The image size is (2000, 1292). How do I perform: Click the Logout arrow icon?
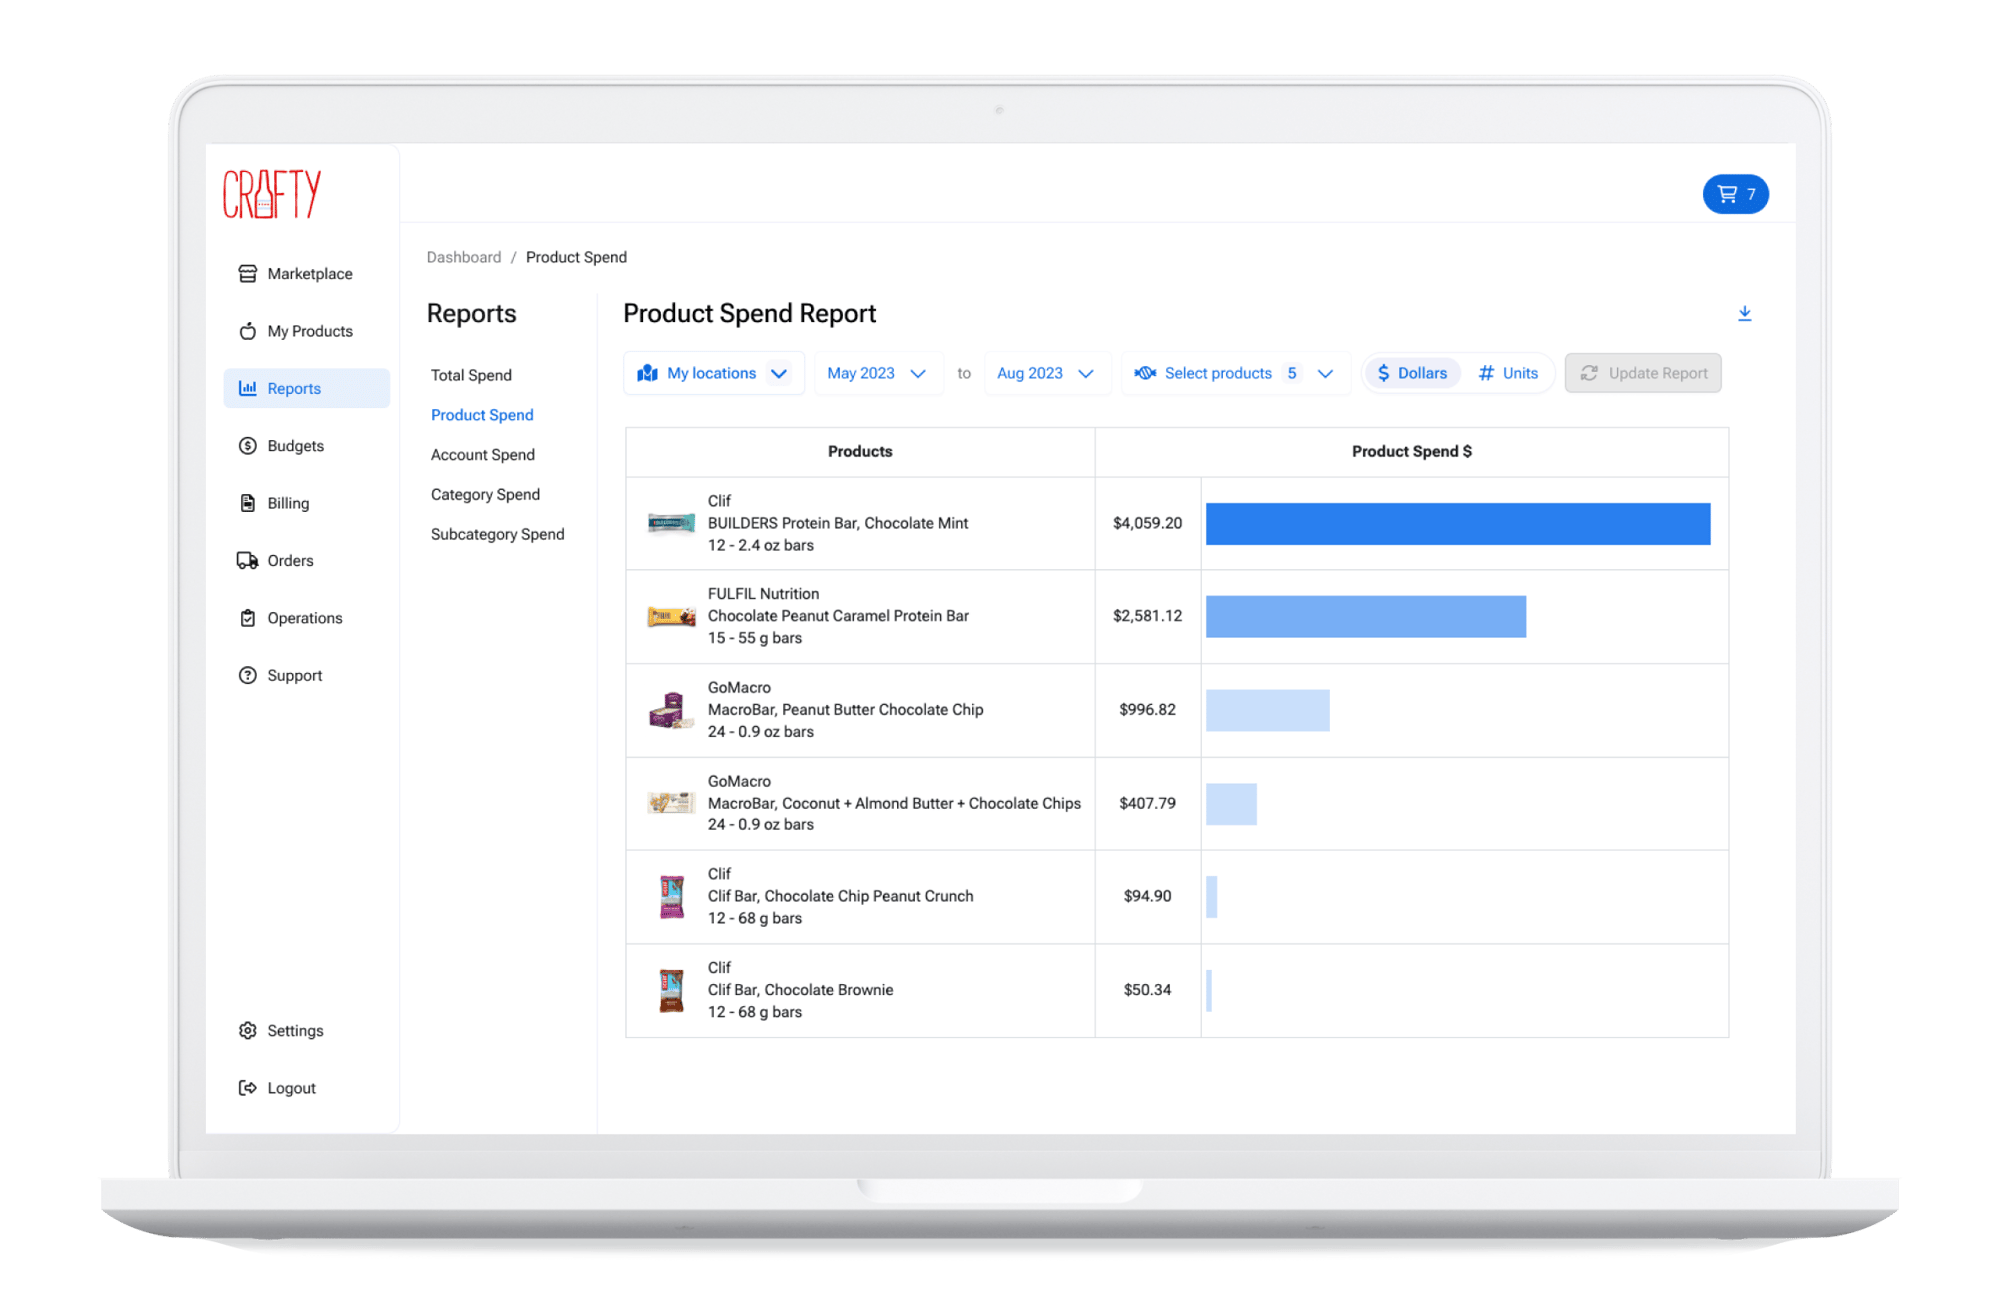click(x=247, y=1088)
